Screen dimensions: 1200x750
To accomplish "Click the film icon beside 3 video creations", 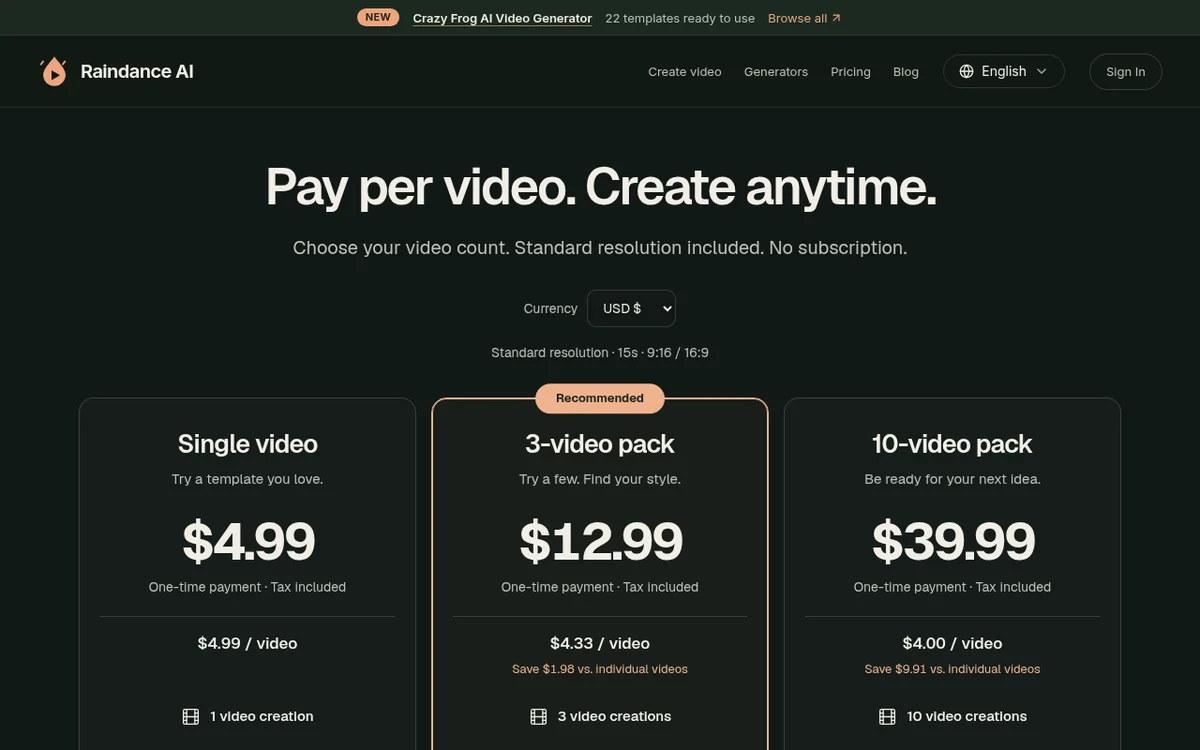I will [x=538, y=716].
